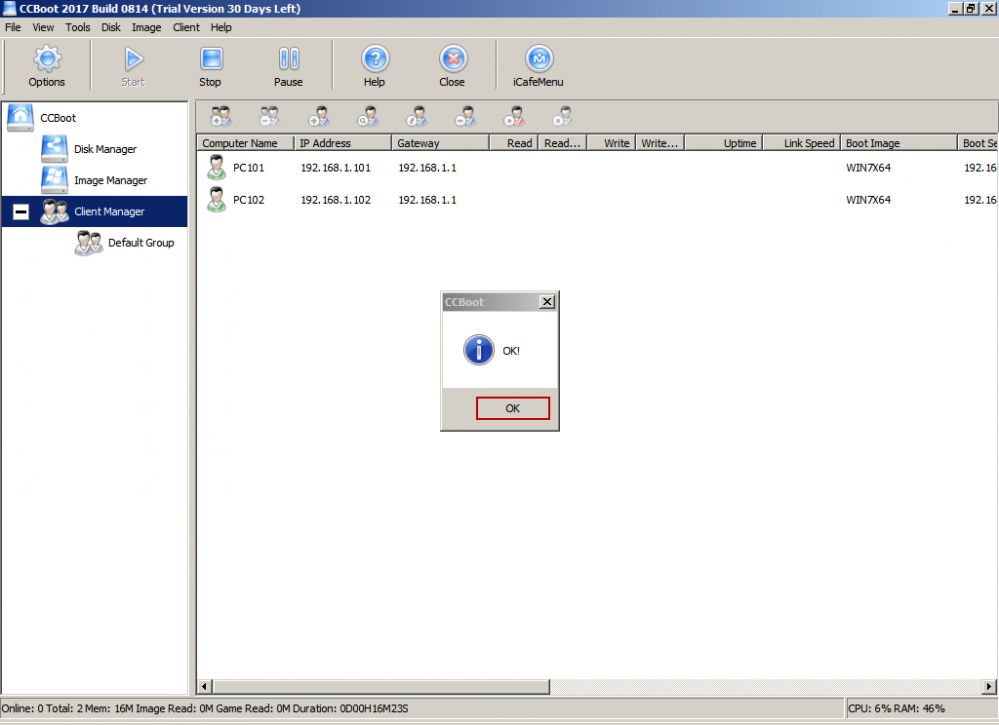
Task: Sort by the Link Speed column header
Action: coord(801,143)
